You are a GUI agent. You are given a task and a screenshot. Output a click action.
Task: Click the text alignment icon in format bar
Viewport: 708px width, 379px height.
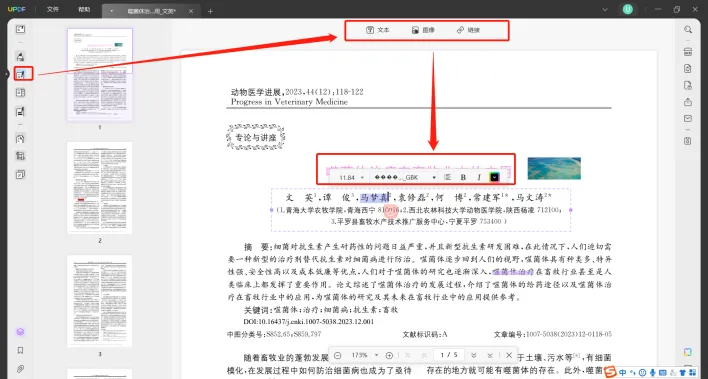447,178
